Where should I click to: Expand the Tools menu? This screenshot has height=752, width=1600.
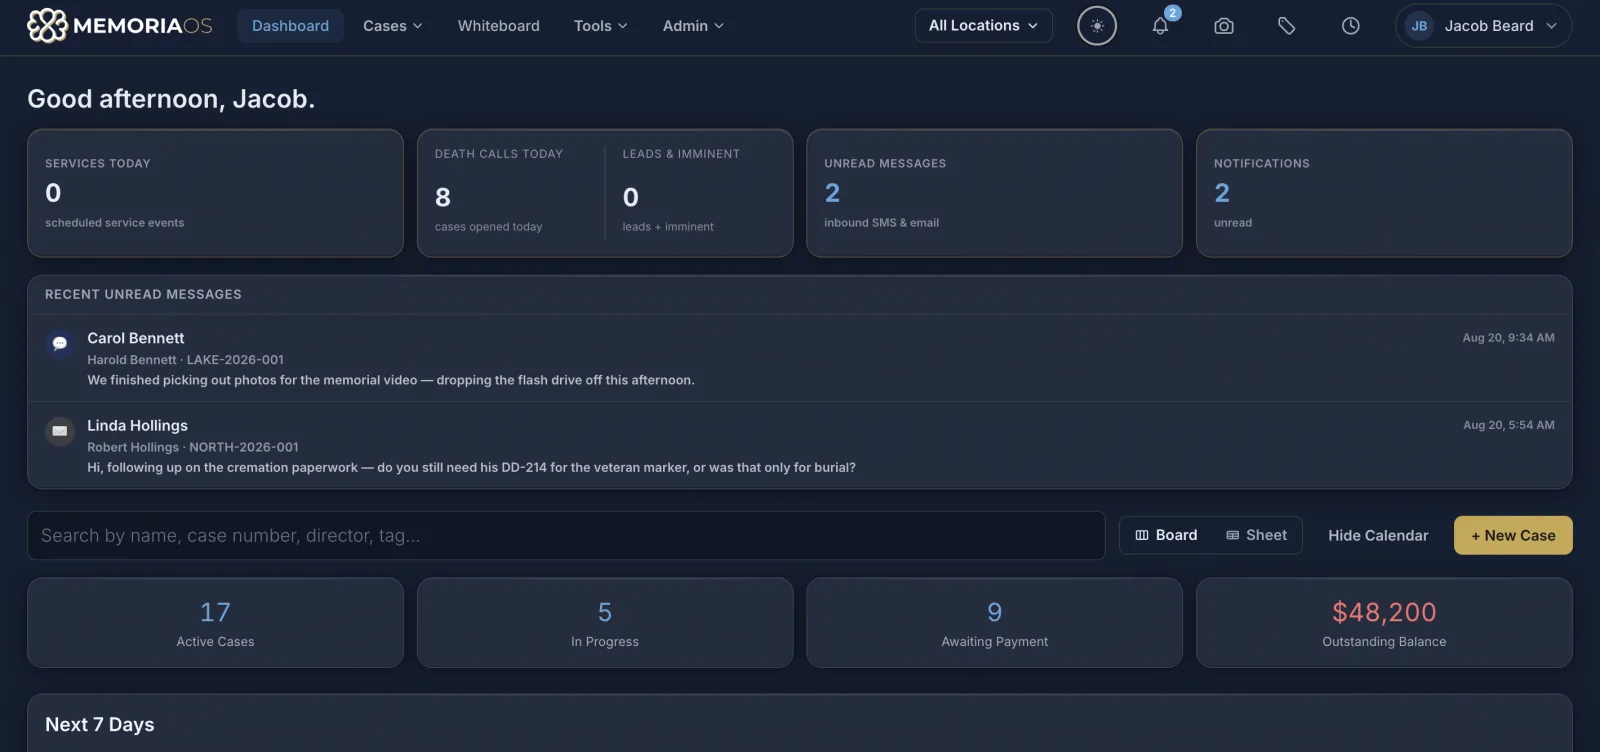tap(600, 26)
